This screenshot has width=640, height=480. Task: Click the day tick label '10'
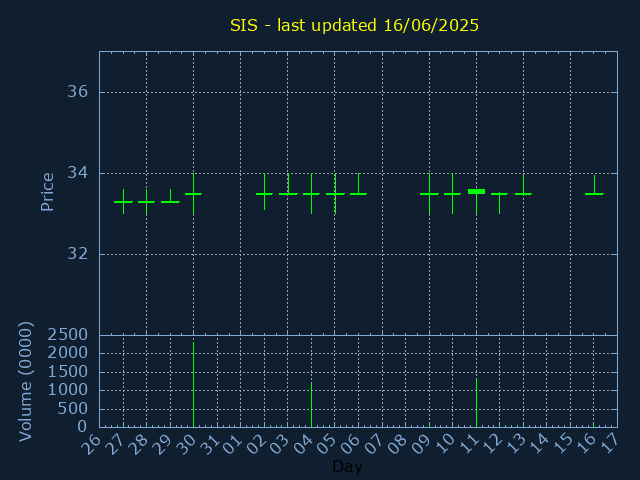[444, 444]
